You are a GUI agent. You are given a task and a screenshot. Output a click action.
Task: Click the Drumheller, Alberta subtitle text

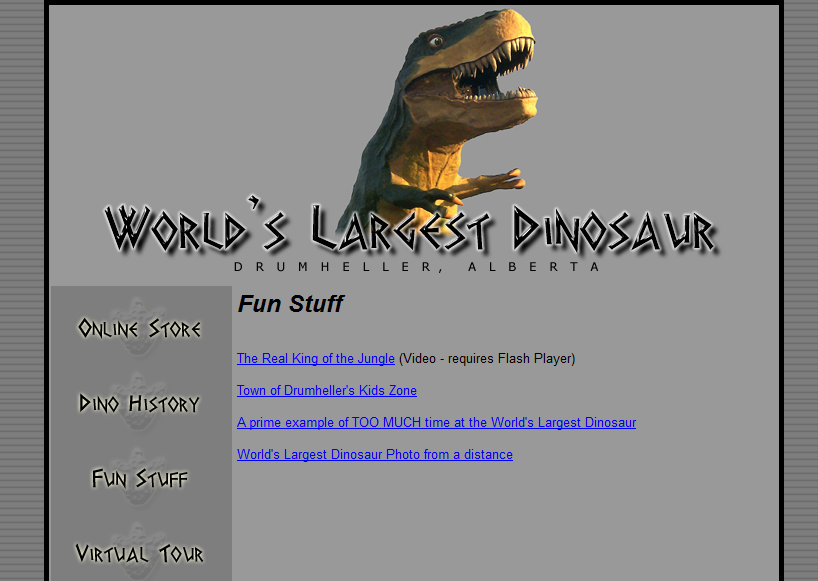416,267
